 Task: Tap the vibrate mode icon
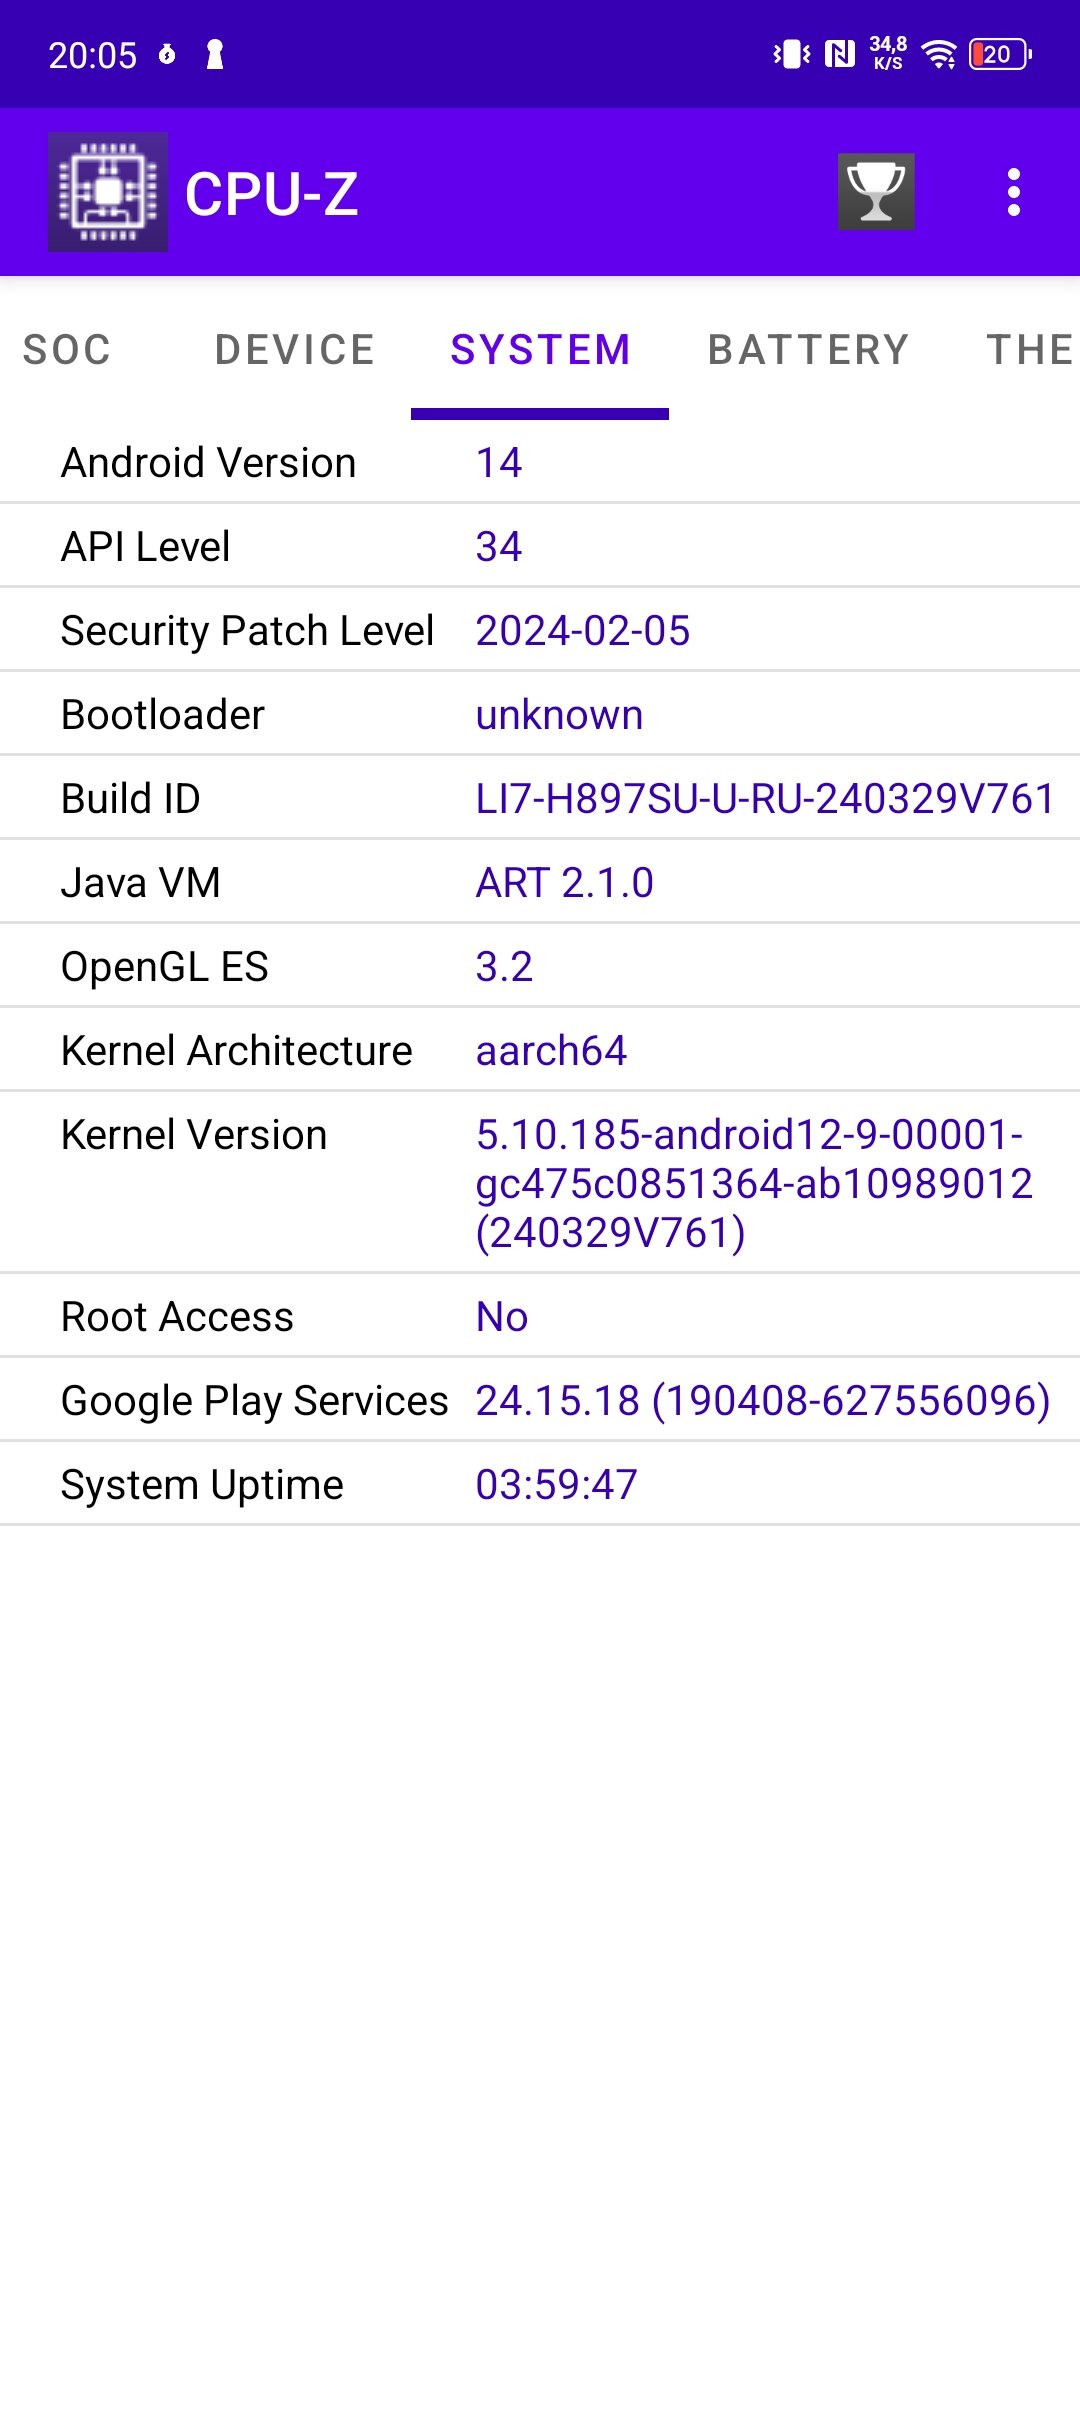pos(792,54)
